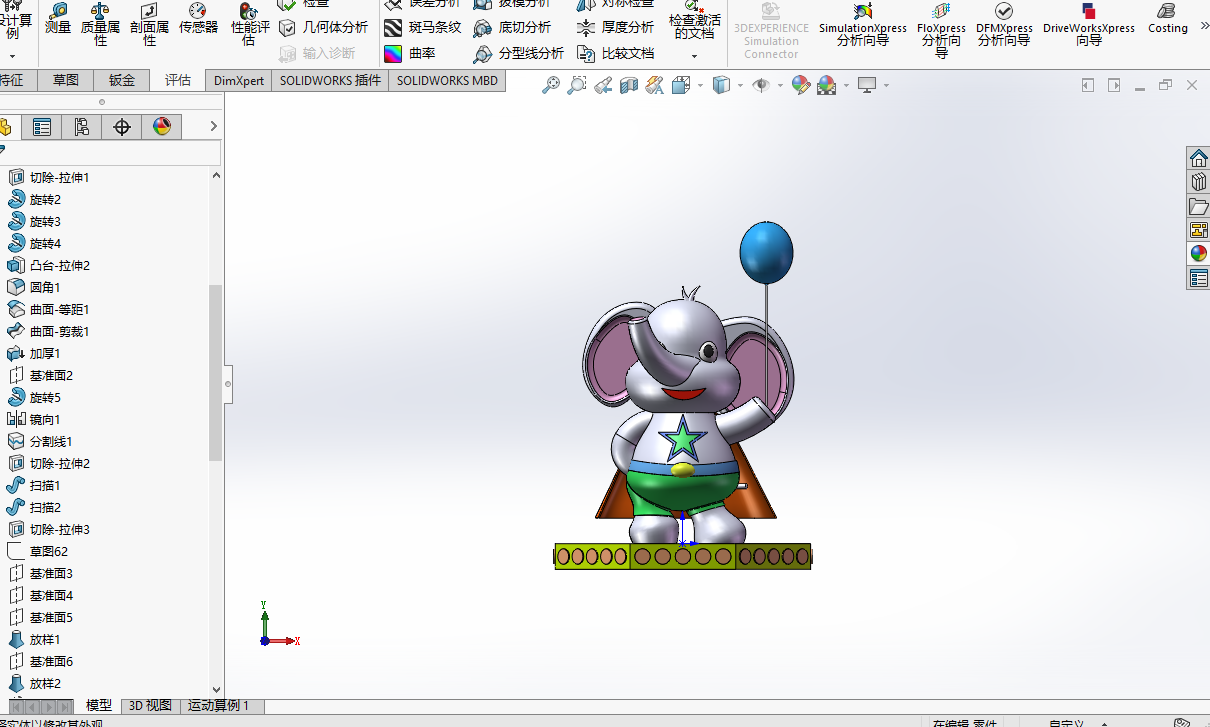Open the 传感器 sensor tool
Image resolution: width=1210 pixels, height=727 pixels.
[198, 20]
